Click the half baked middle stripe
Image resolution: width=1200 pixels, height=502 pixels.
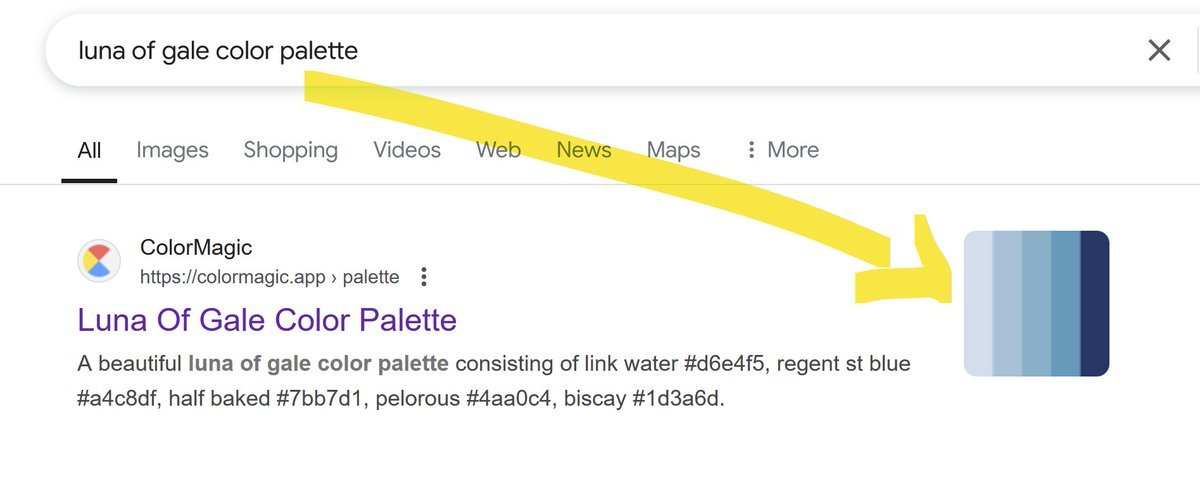coord(1037,304)
